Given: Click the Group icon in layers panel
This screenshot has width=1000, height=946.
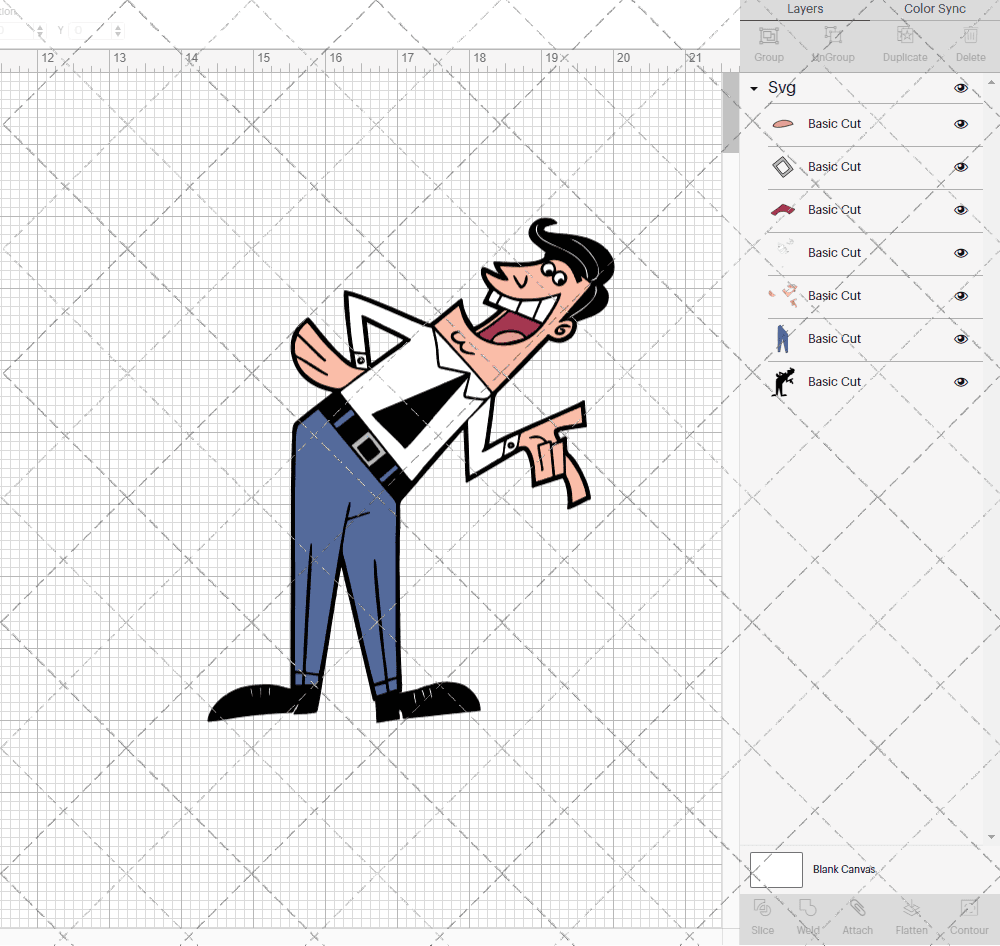Looking at the screenshot, I should click(x=768, y=36).
